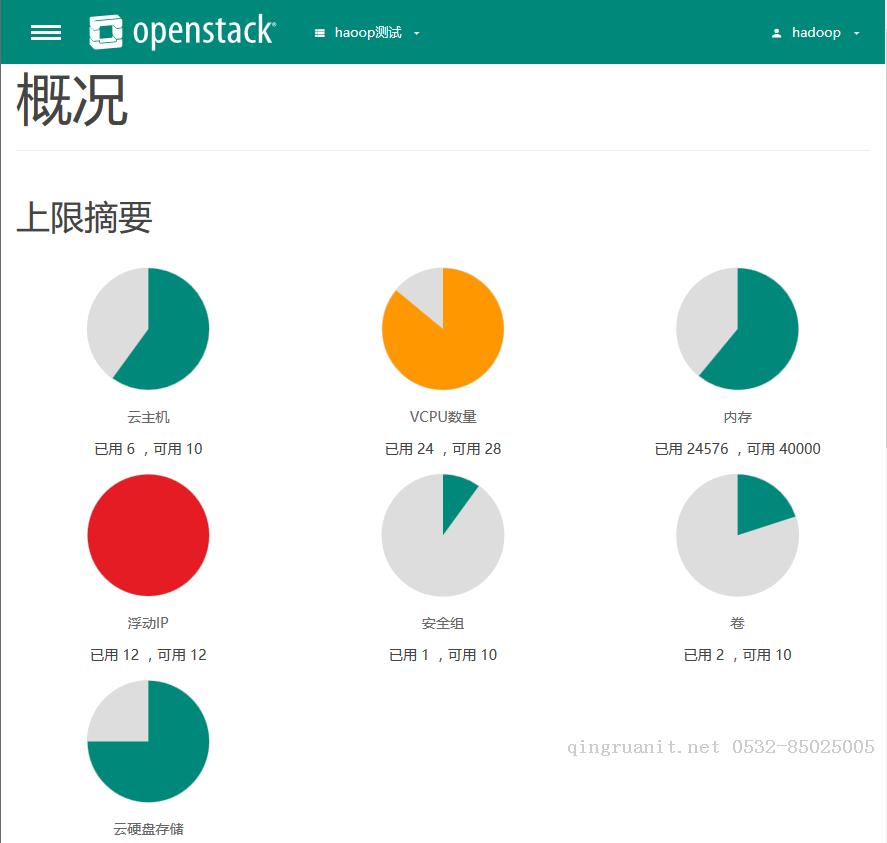Click the 卷 volumes pie chart

click(737, 535)
